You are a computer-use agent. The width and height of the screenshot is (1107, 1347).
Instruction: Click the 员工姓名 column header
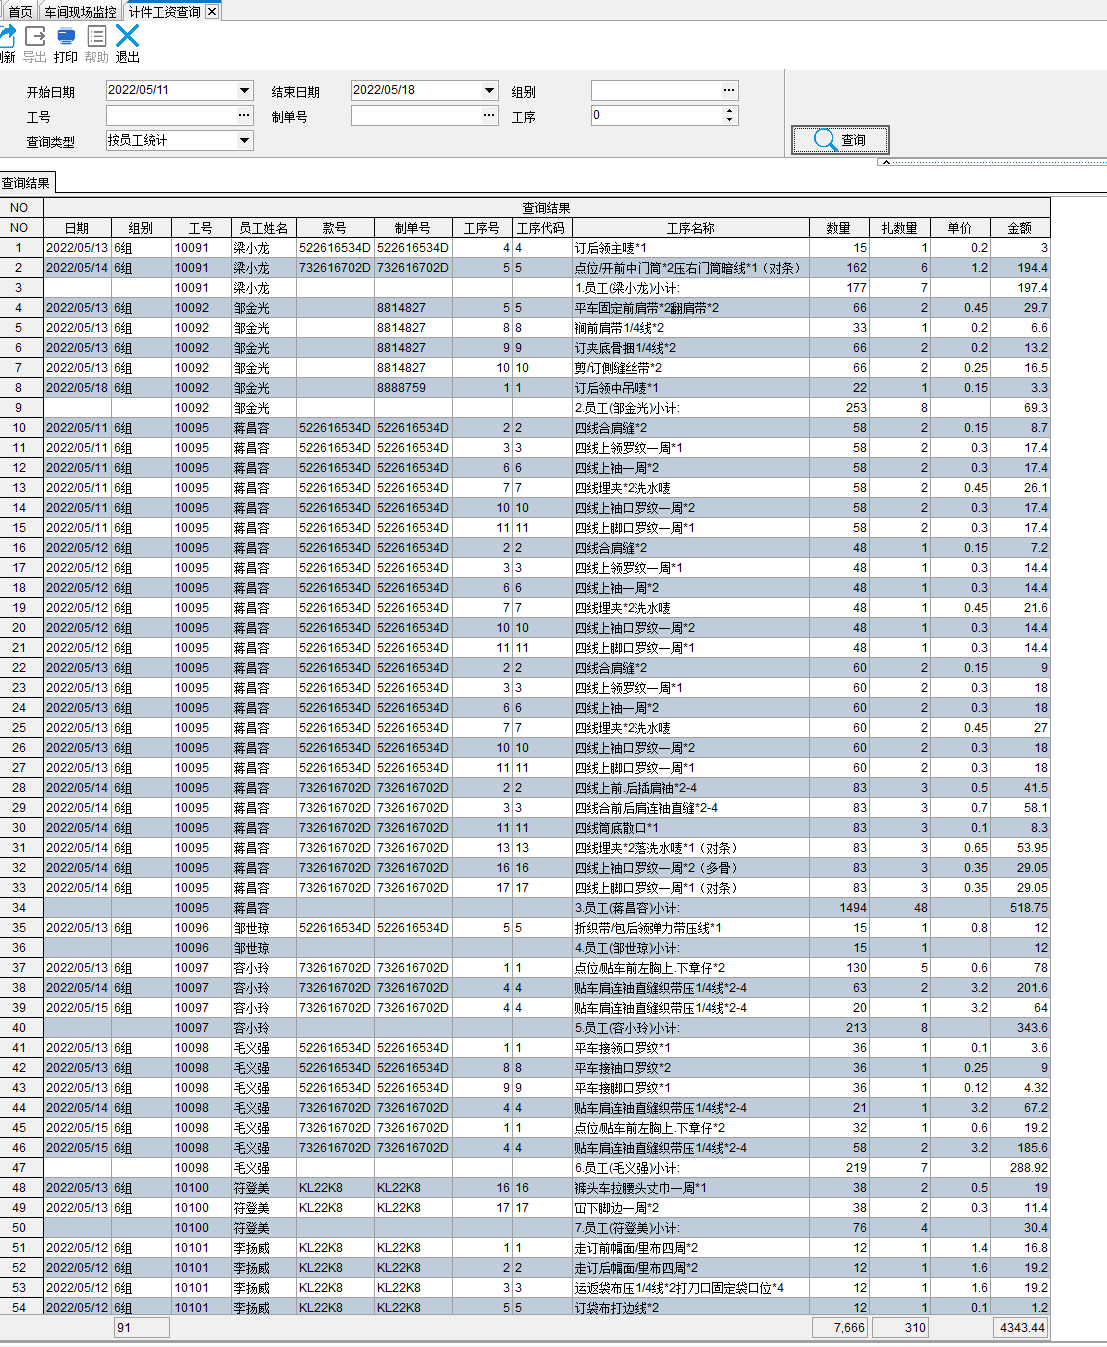(x=263, y=228)
